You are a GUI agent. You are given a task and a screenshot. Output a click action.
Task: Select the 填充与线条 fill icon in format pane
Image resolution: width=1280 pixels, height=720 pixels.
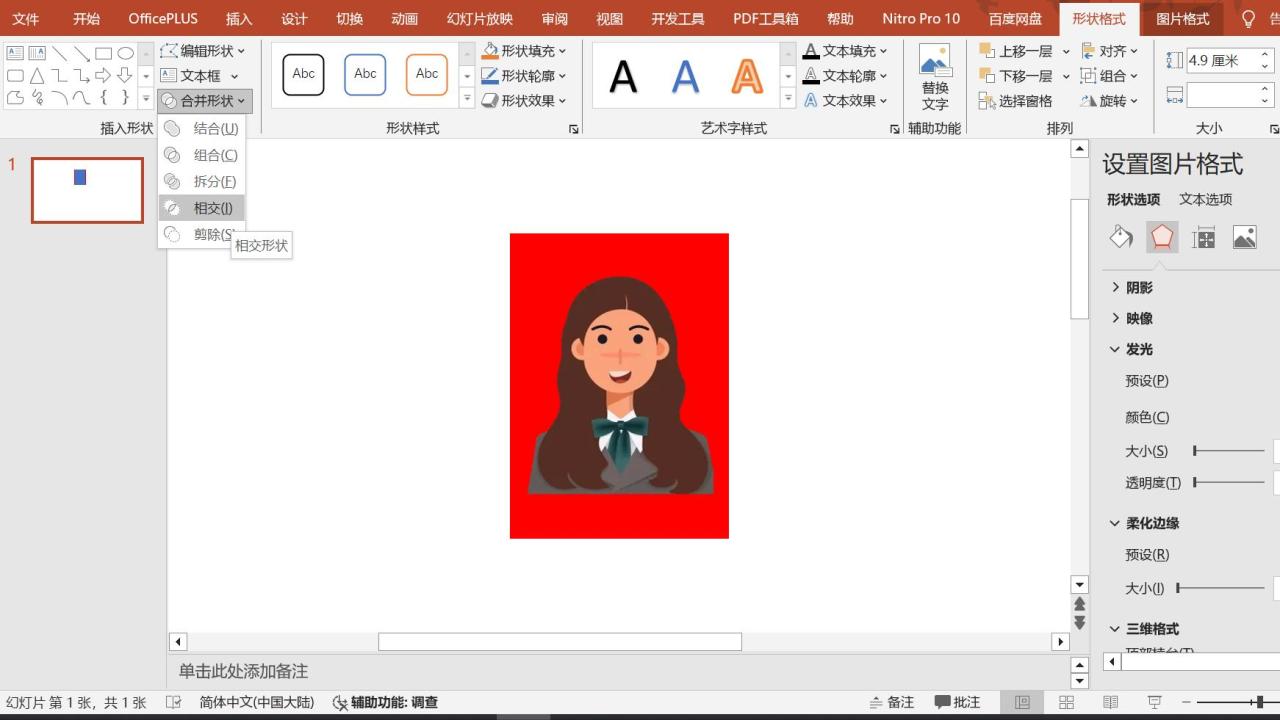click(x=1120, y=236)
